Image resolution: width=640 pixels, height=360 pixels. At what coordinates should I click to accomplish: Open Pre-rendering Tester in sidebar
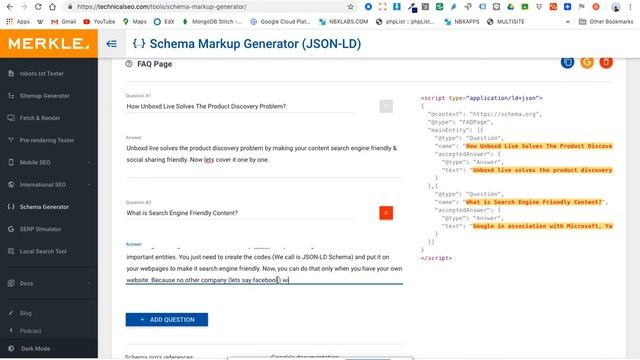coord(47,140)
